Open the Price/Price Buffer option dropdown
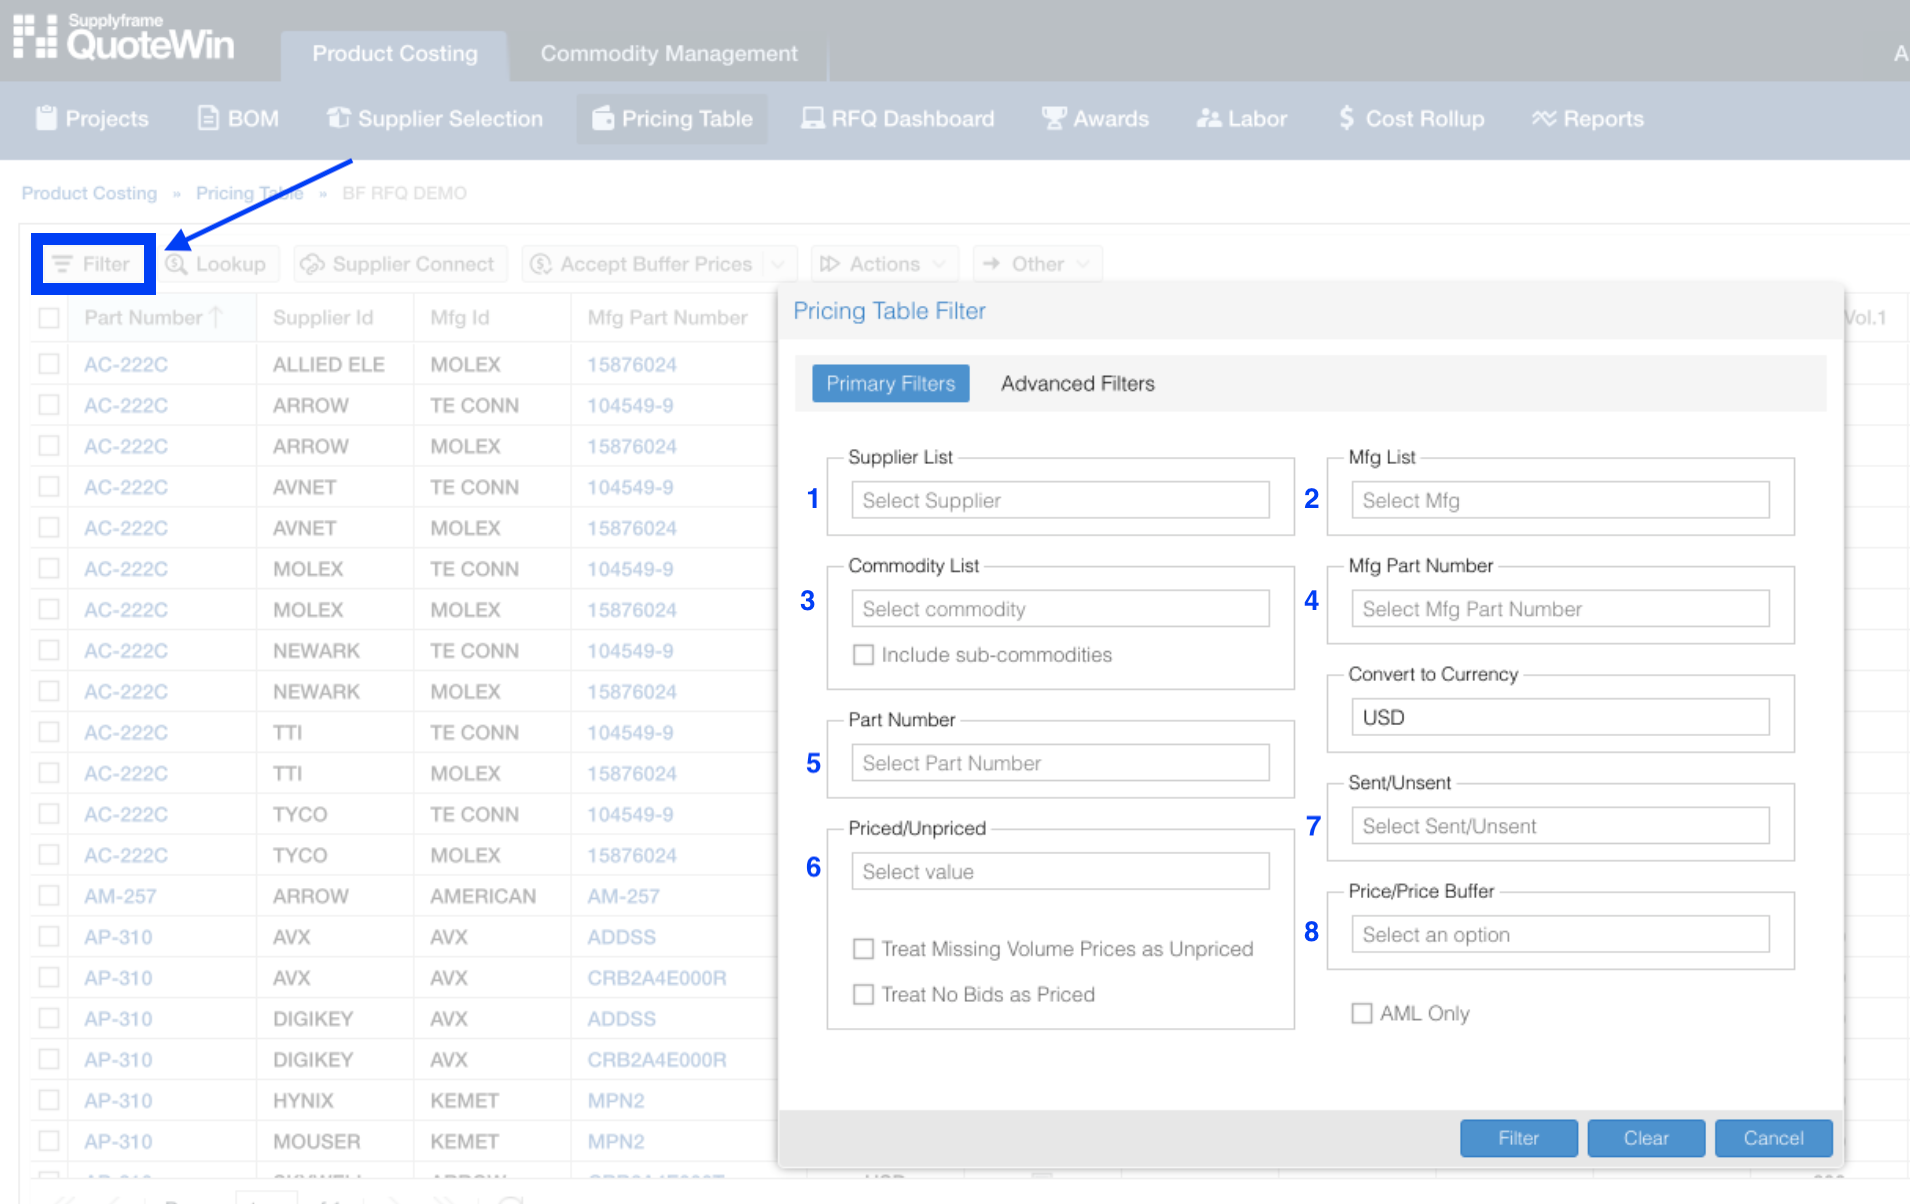Screen dimensions: 1910x1204 point(1560,935)
